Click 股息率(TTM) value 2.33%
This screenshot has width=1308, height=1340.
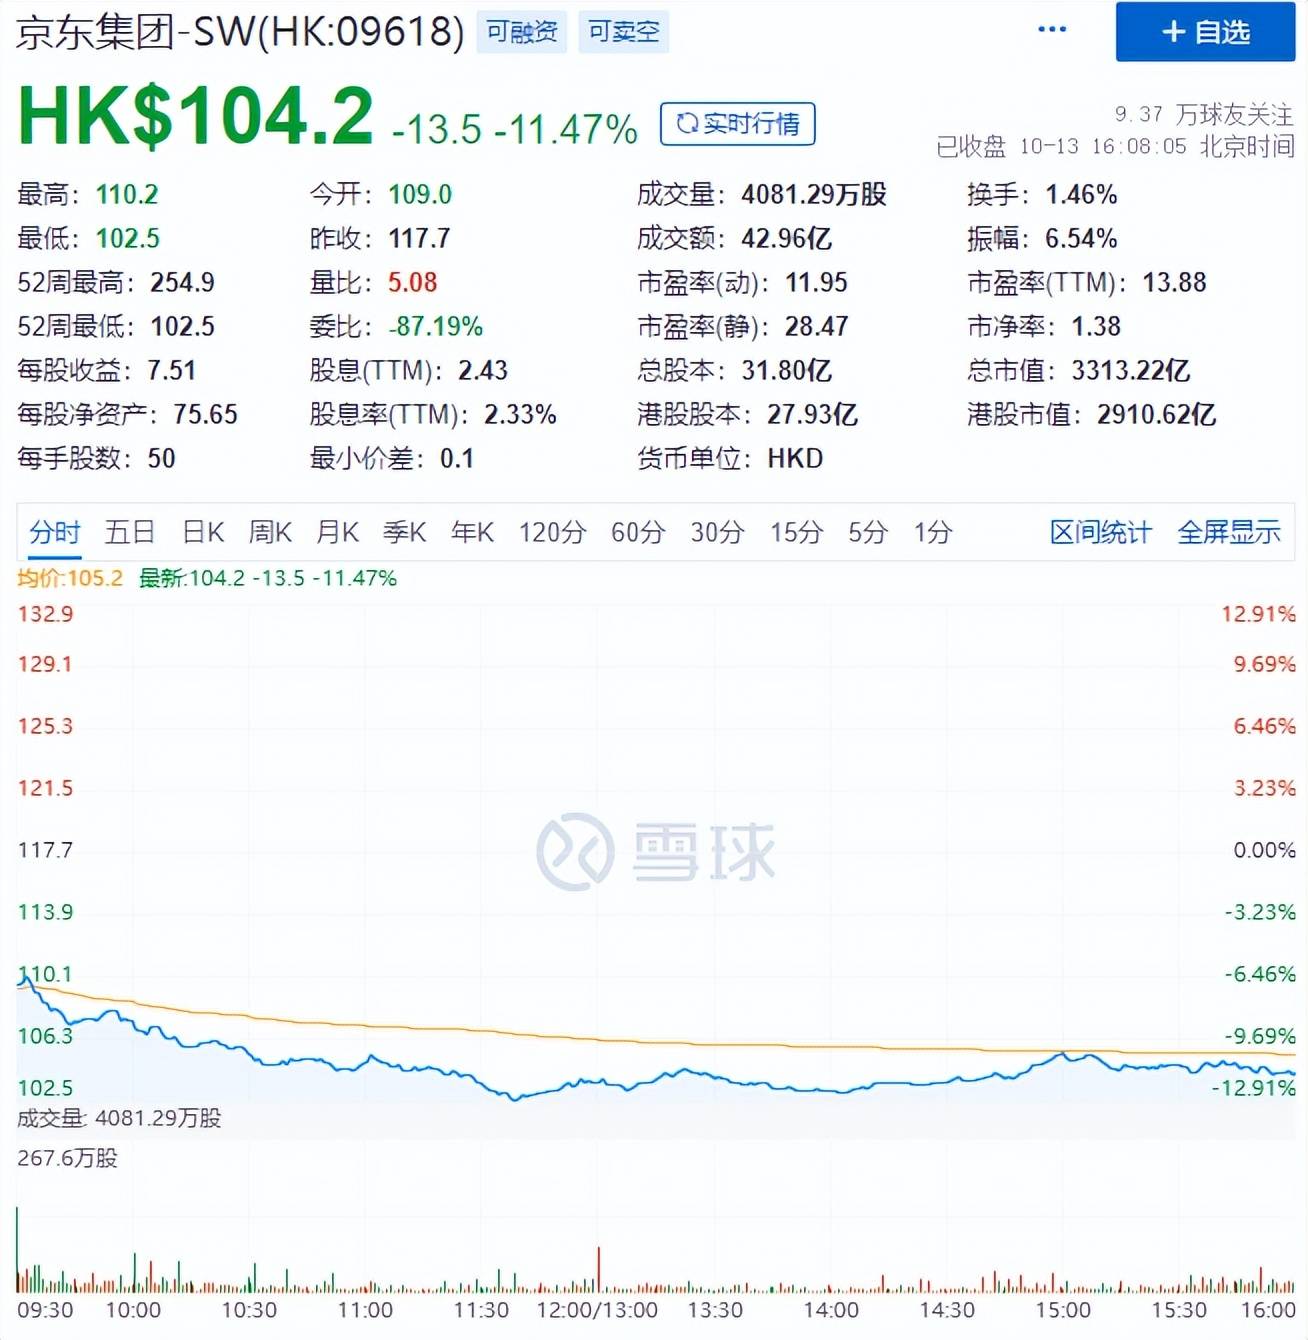point(520,414)
